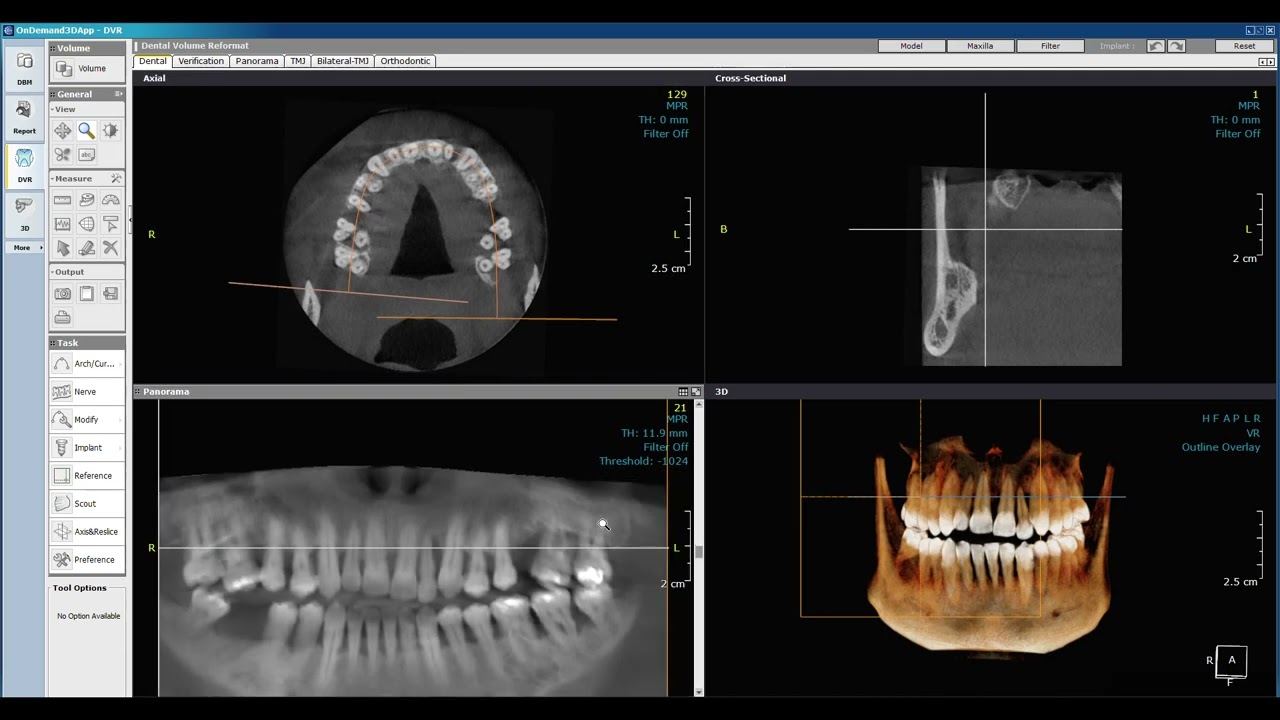This screenshot has width=1280, height=720.
Task: Open the Implant task submenu
Action: [x=87, y=448]
